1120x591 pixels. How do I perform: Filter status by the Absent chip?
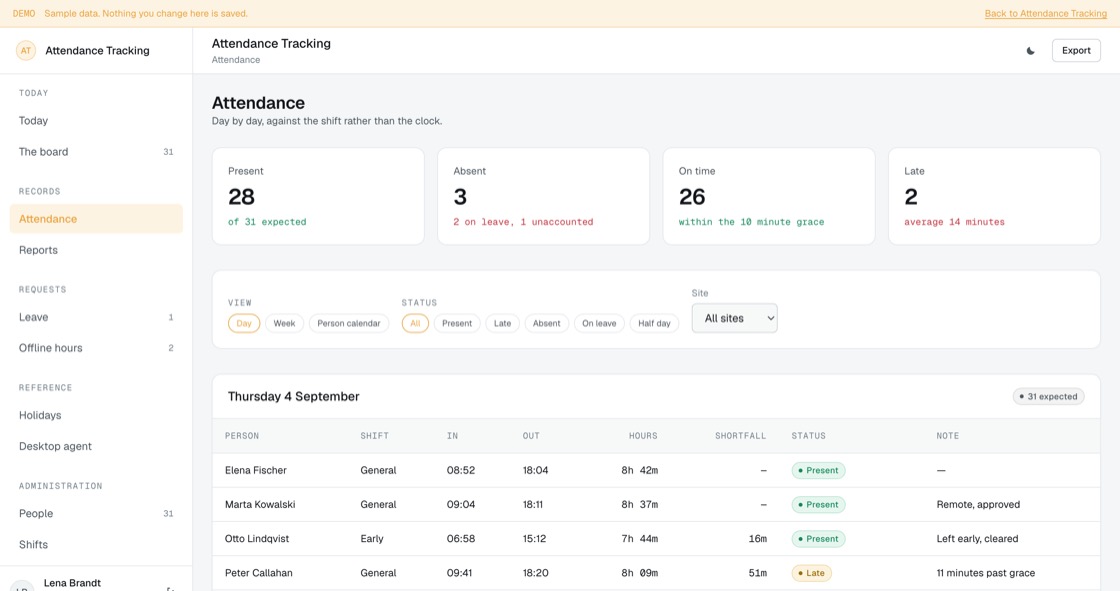546,324
